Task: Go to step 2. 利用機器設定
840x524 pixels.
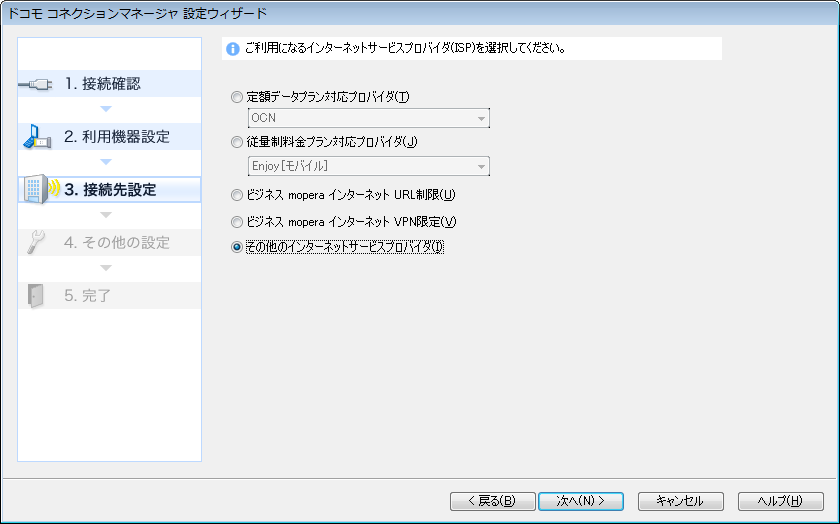Action: [117, 137]
